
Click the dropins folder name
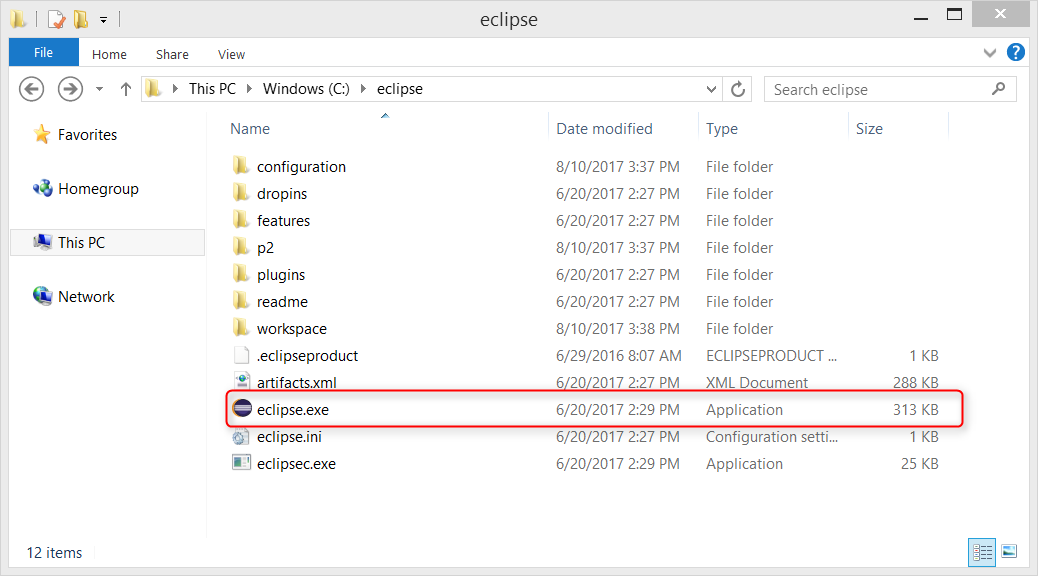[282, 194]
